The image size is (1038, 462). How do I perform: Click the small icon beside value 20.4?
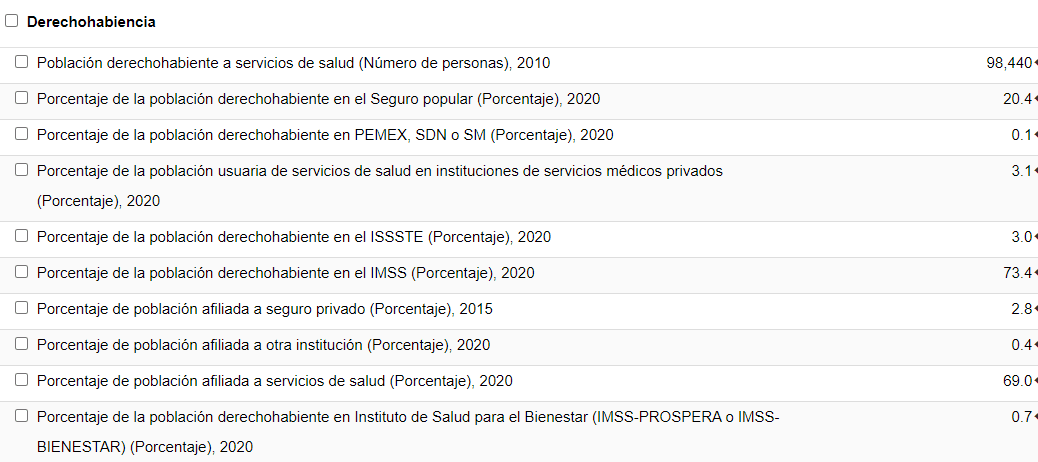click(x=1035, y=100)
